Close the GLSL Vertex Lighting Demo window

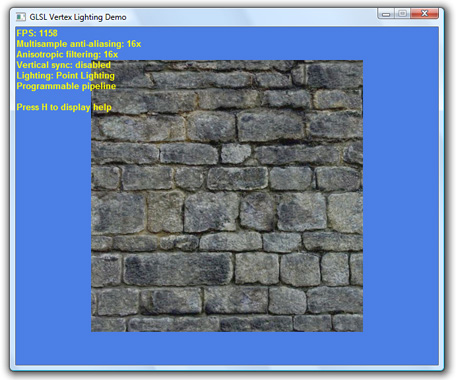[x=424, y=14]
